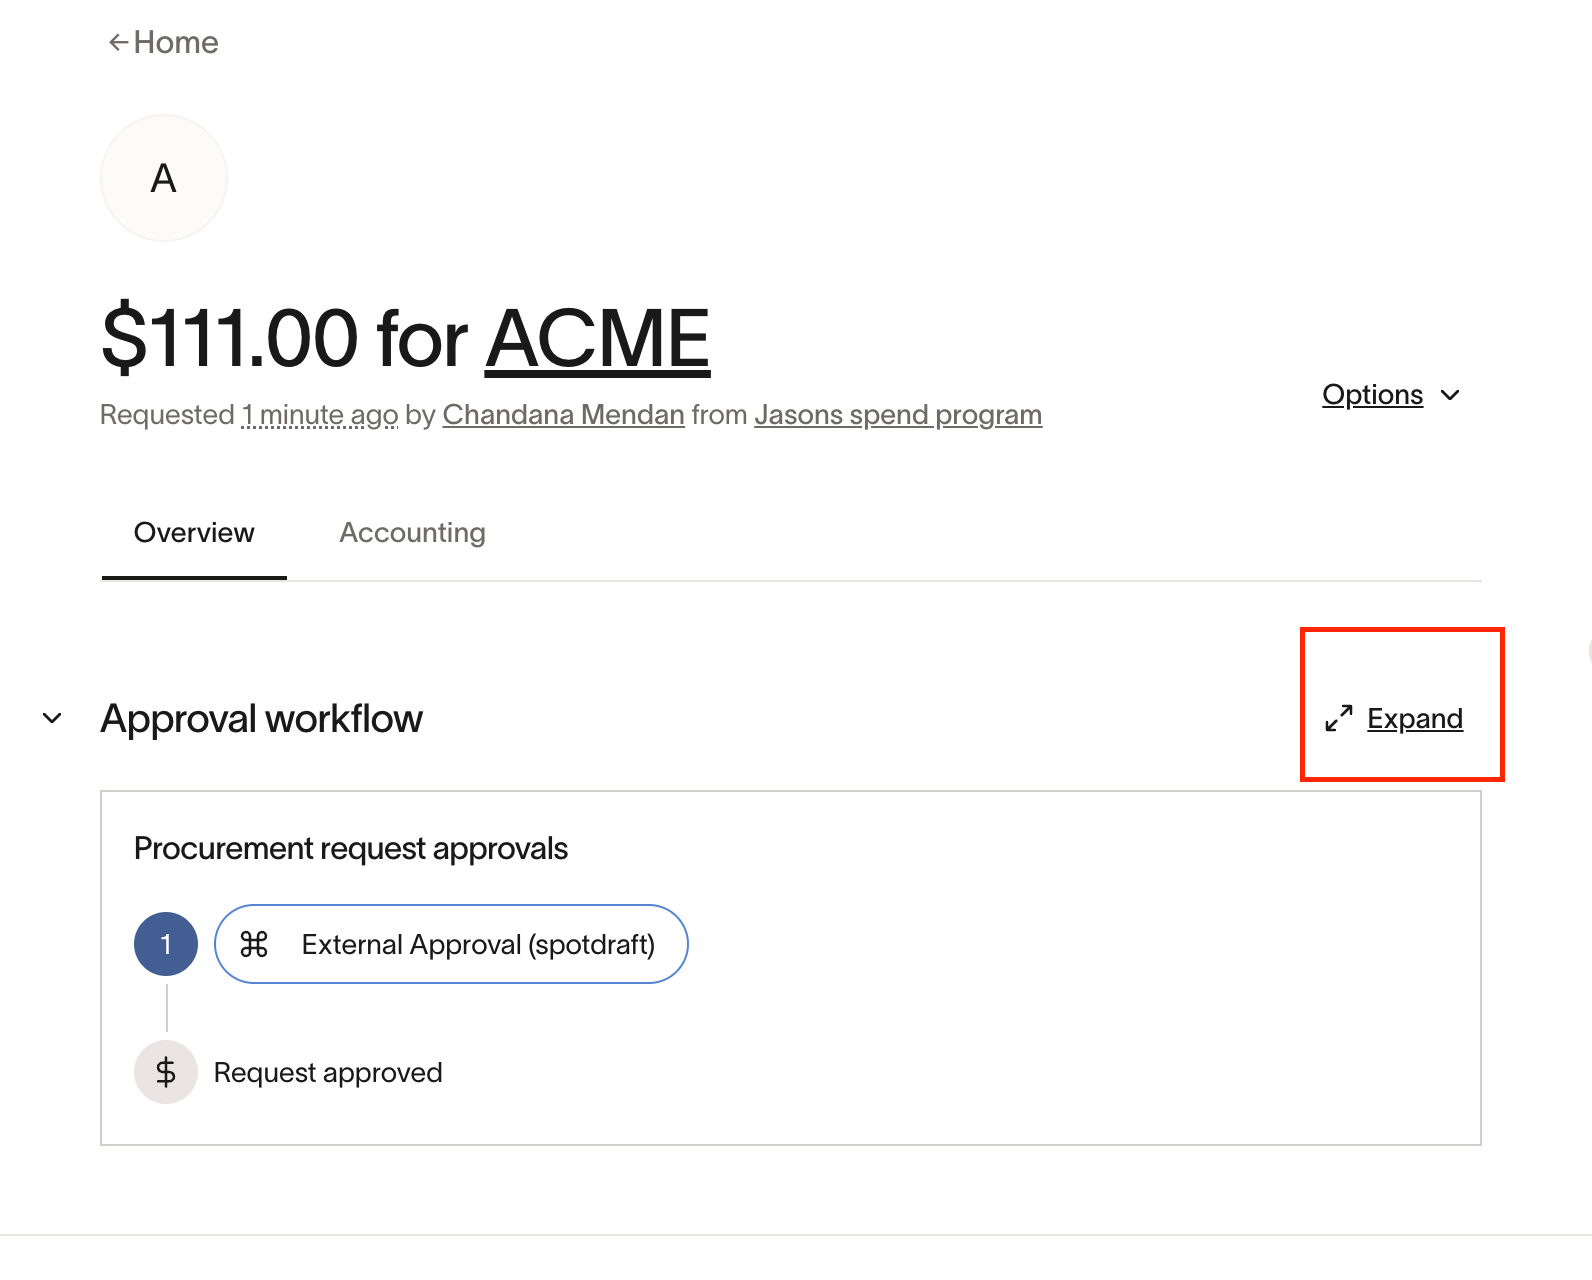
Task: Click the expand arrows icon
Action: pos(1338,718)
